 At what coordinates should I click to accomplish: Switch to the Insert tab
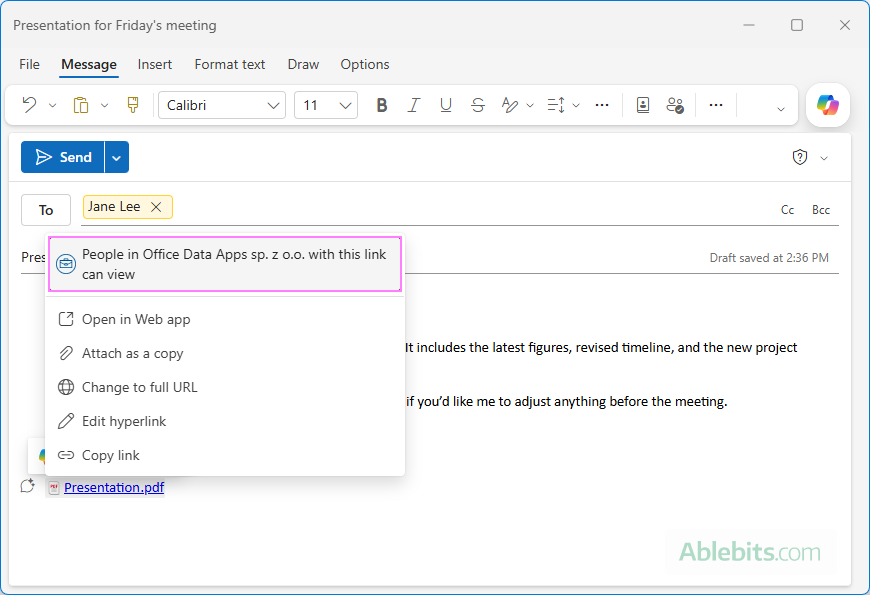155,64
